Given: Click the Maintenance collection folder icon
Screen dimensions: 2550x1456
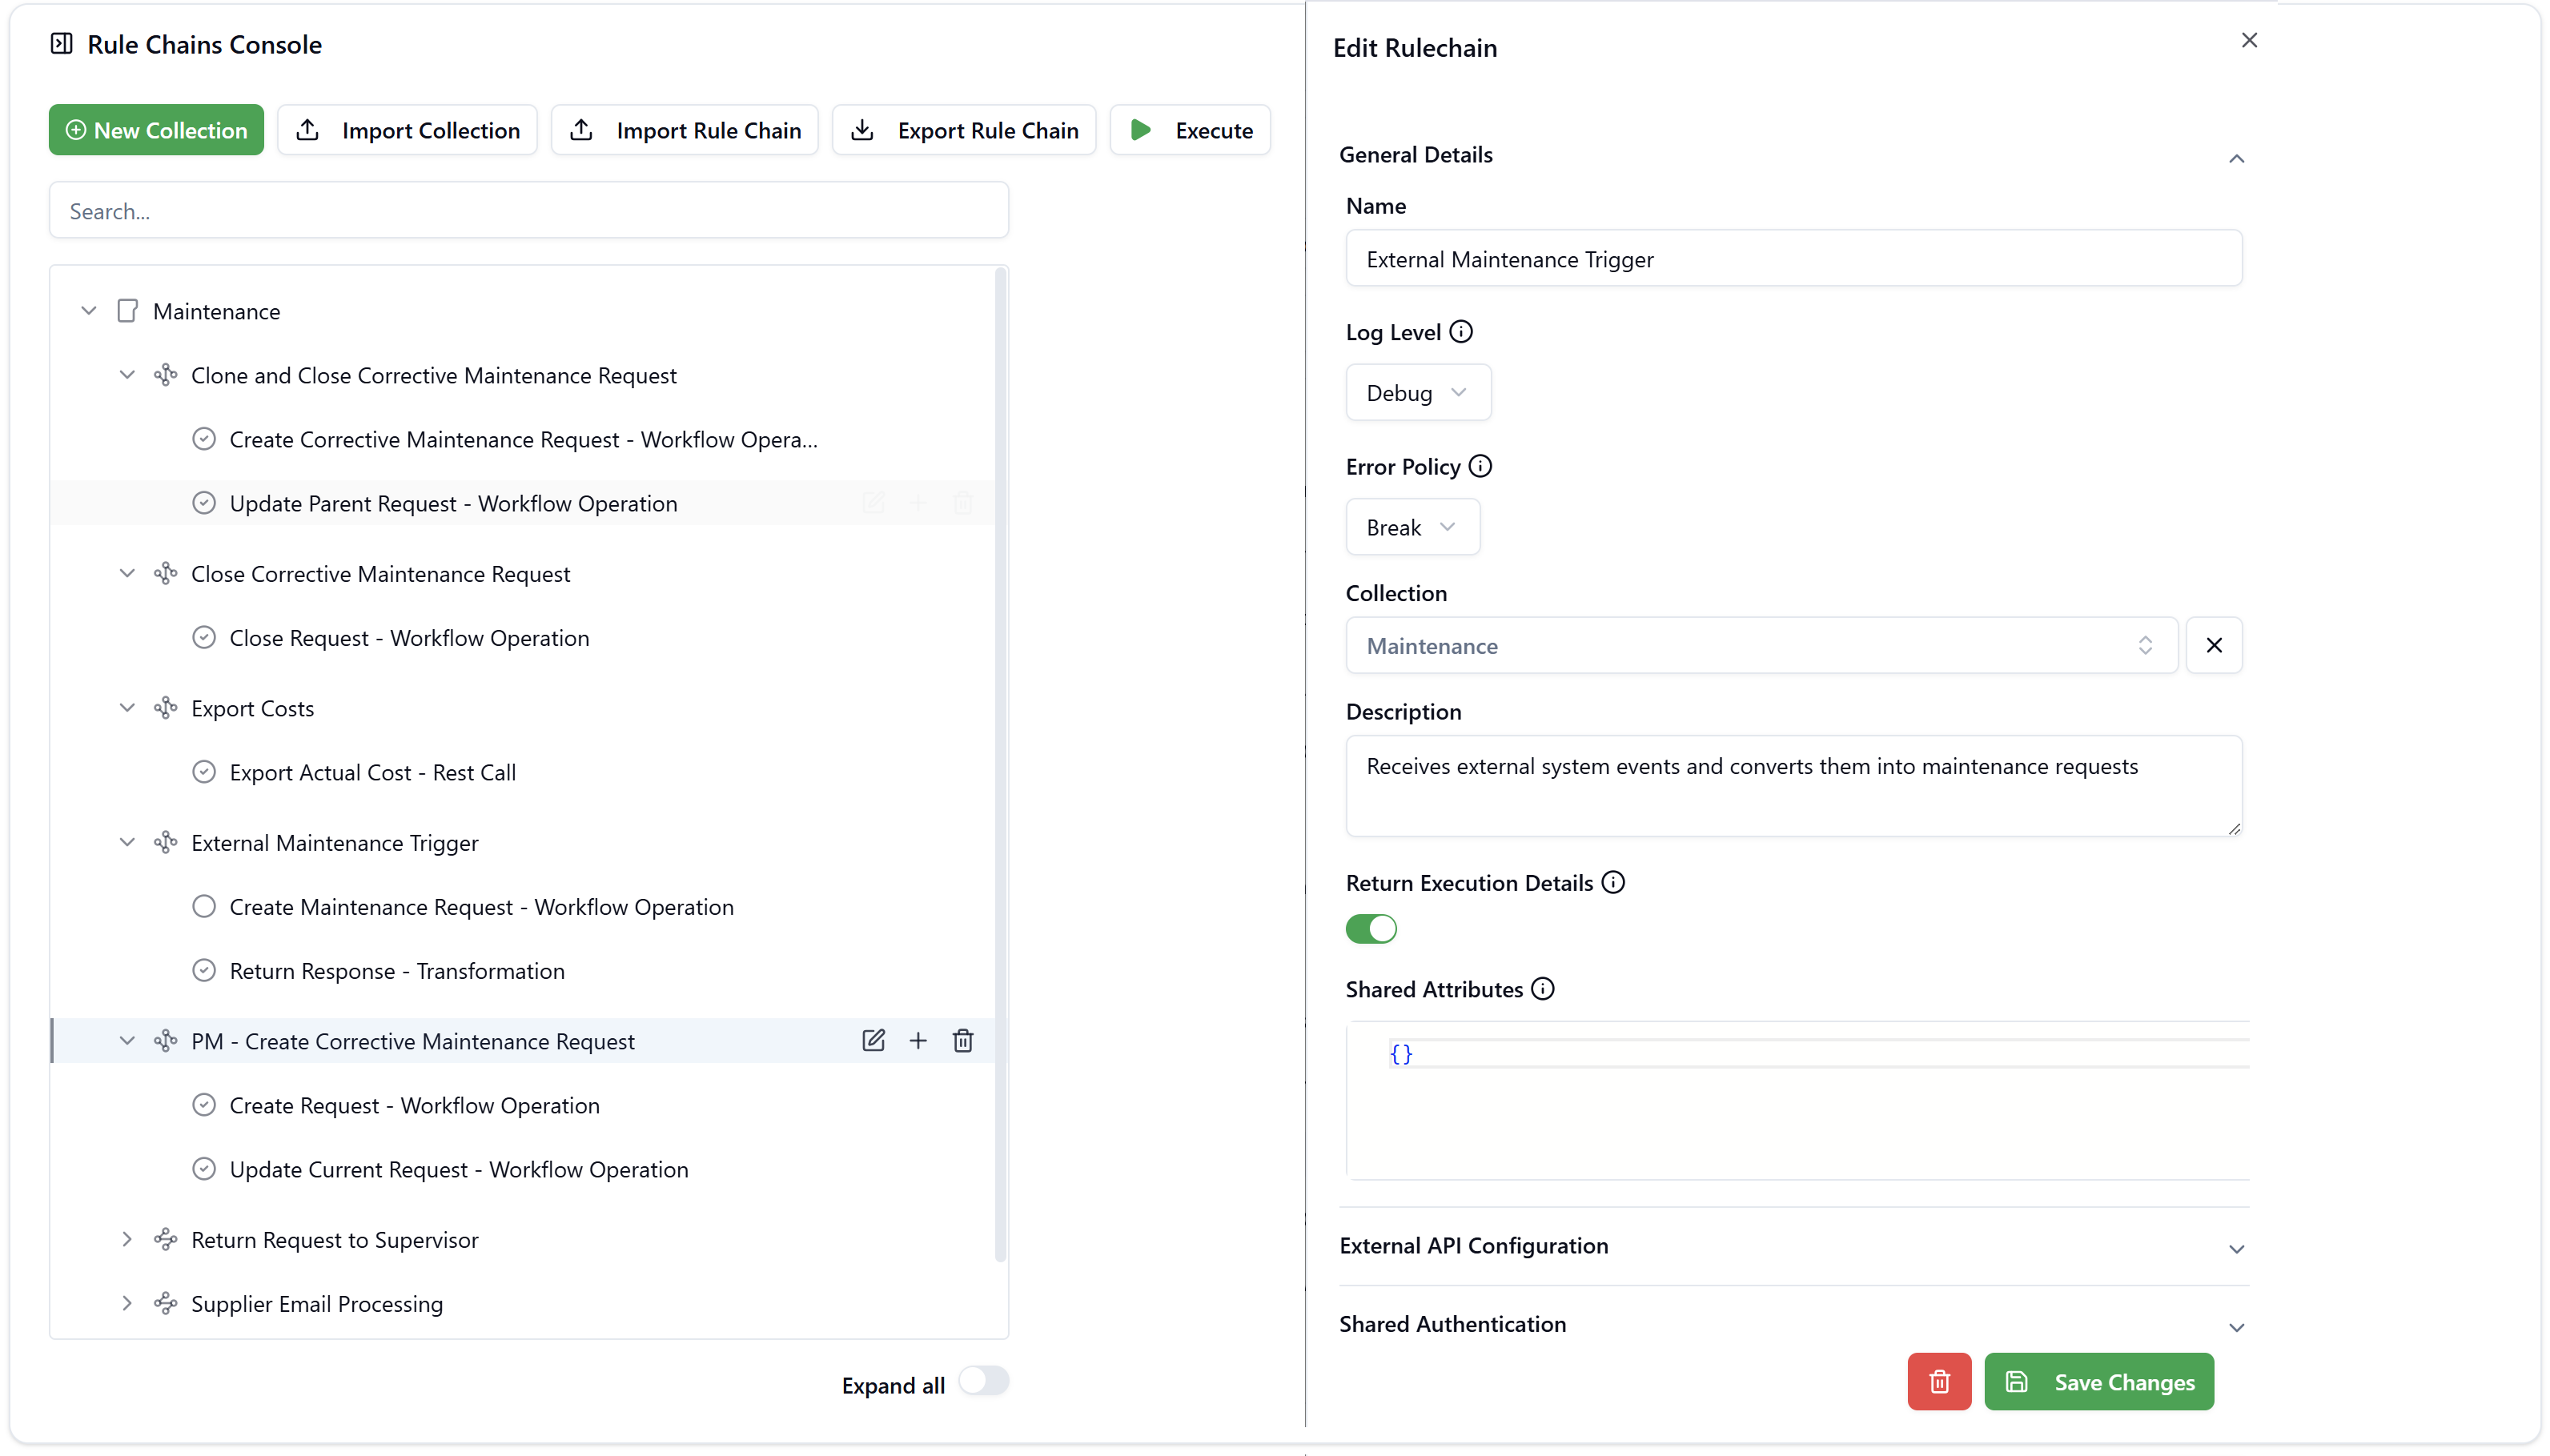Looking at the screenshot, I should tap(127, 311).
